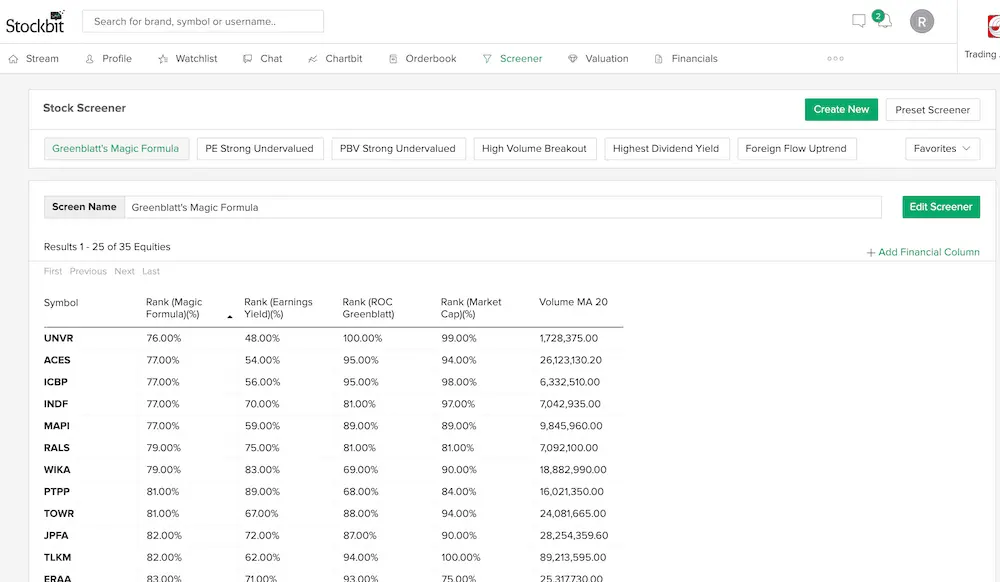Open the Valuation tab
The width and height of the screenshot is (1000, 582).
pos(598,59)
